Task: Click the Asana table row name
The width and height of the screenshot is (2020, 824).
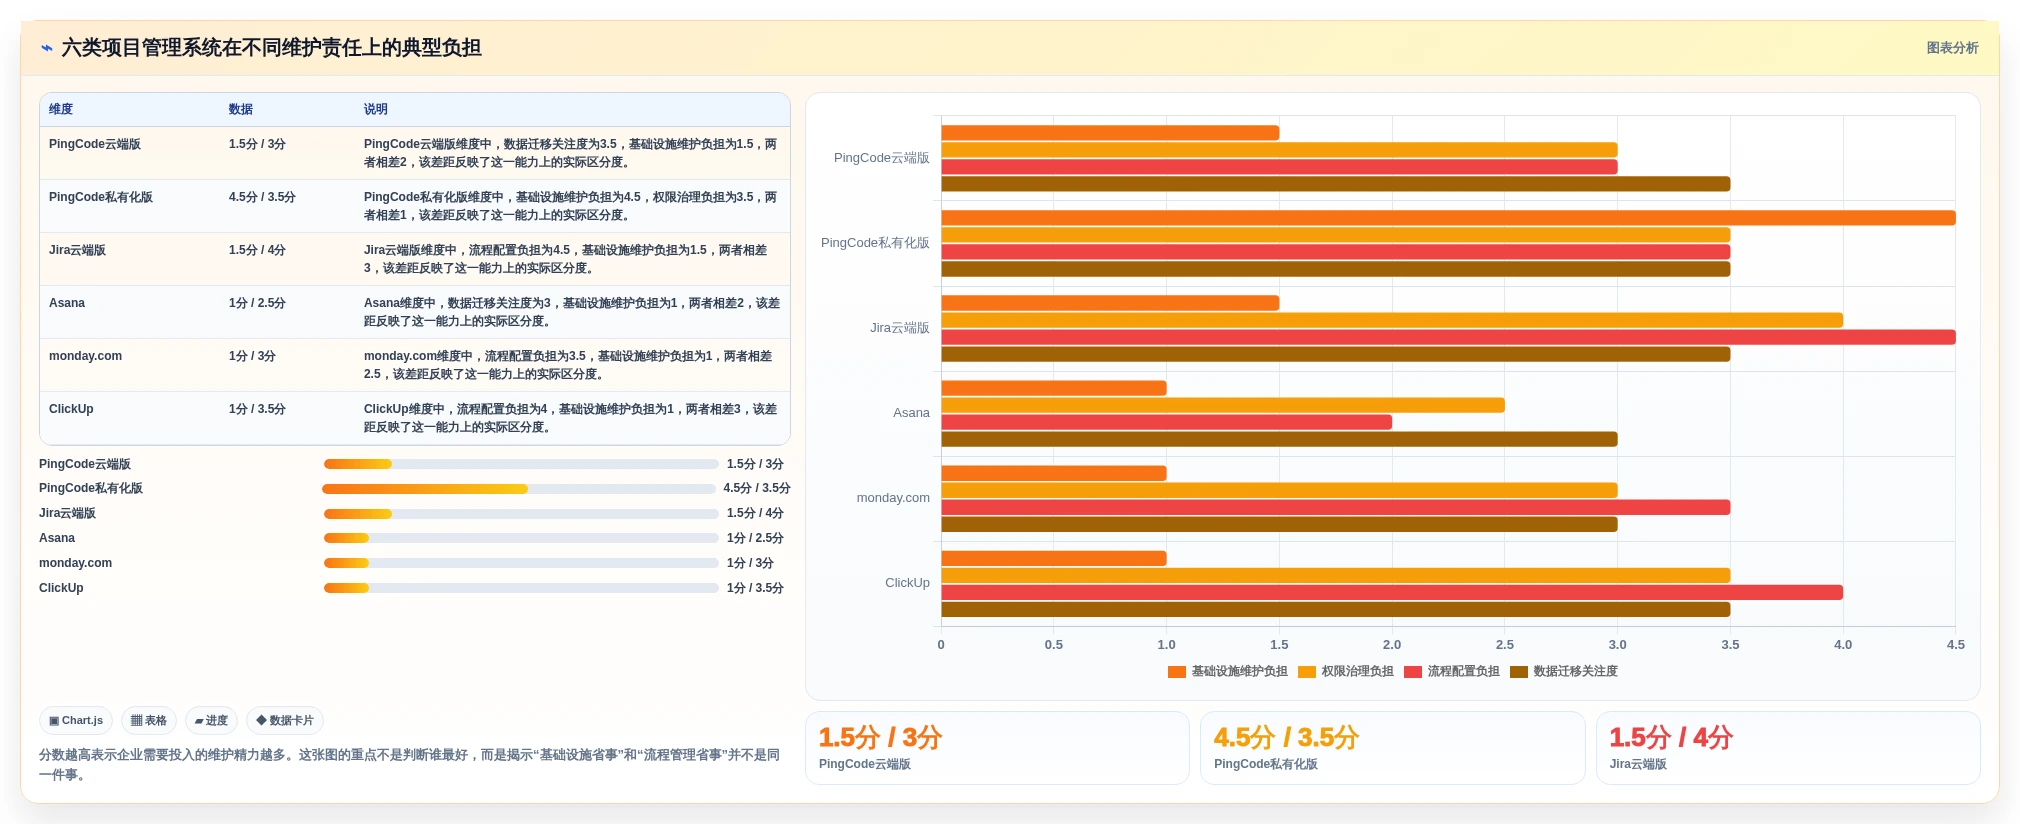Action: pyautogui.click(x=67, y=303)
